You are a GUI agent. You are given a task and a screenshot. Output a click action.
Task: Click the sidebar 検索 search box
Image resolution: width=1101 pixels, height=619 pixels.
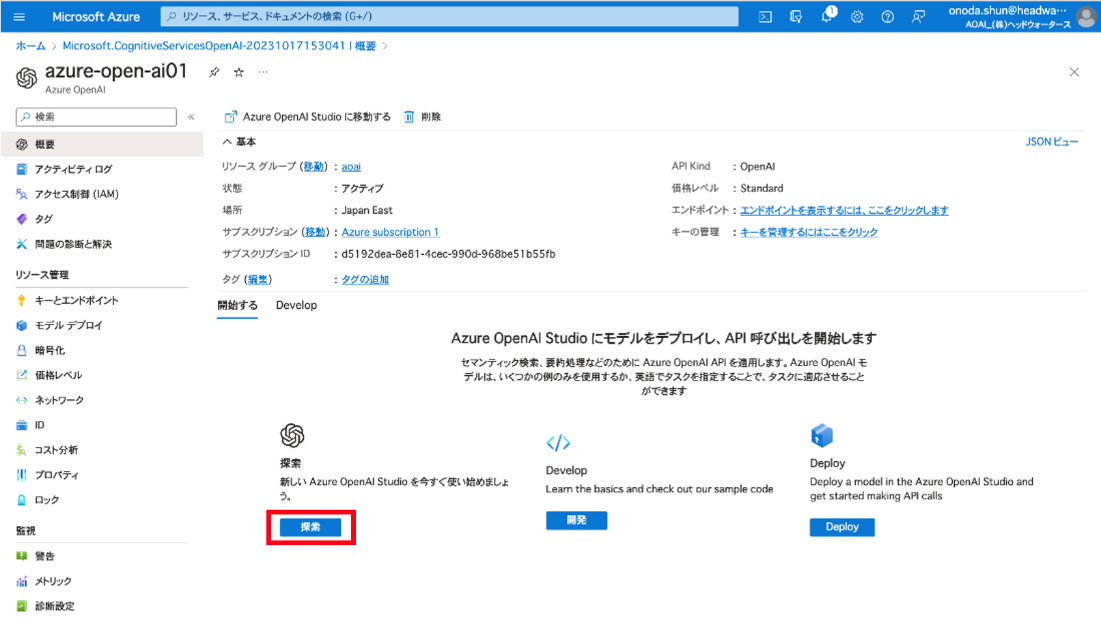(x=96, y=117)
